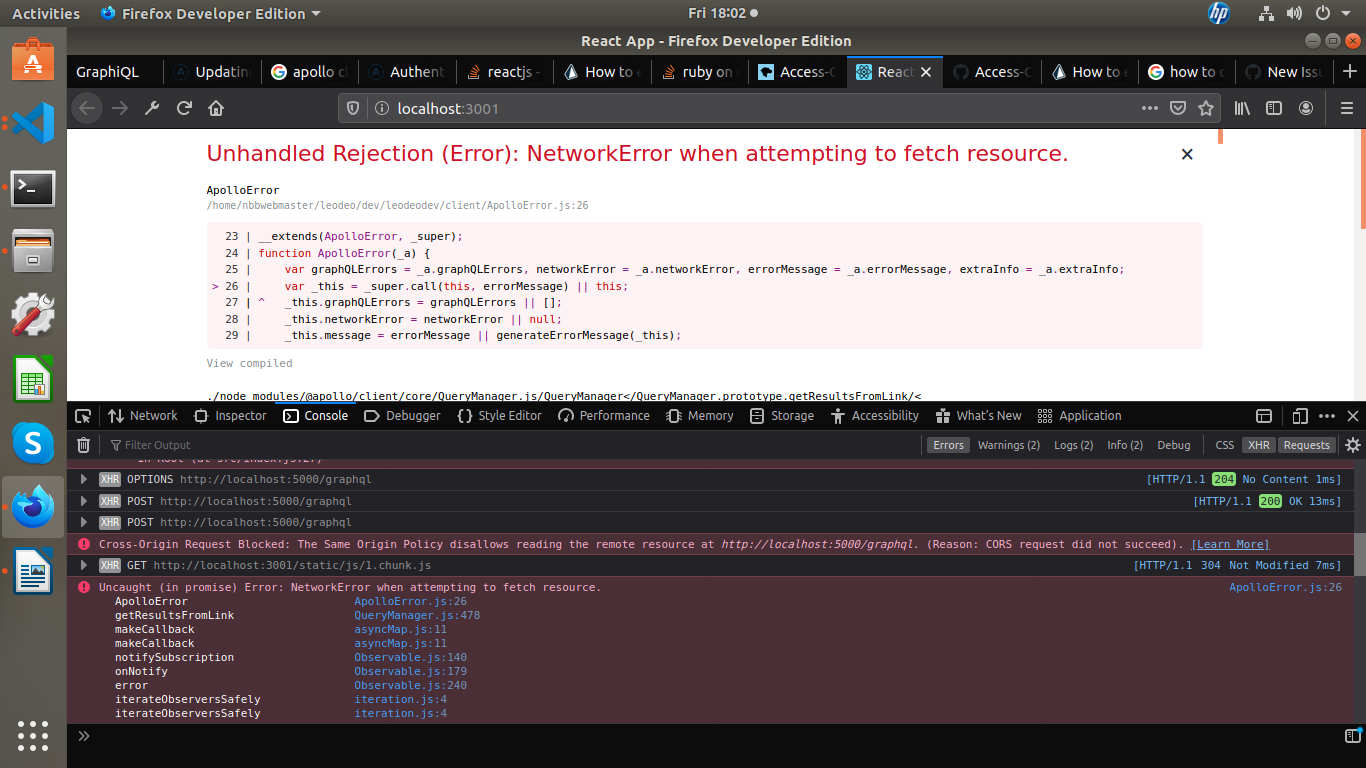Enable the Warnings (2) filter

coord(1008,445)
